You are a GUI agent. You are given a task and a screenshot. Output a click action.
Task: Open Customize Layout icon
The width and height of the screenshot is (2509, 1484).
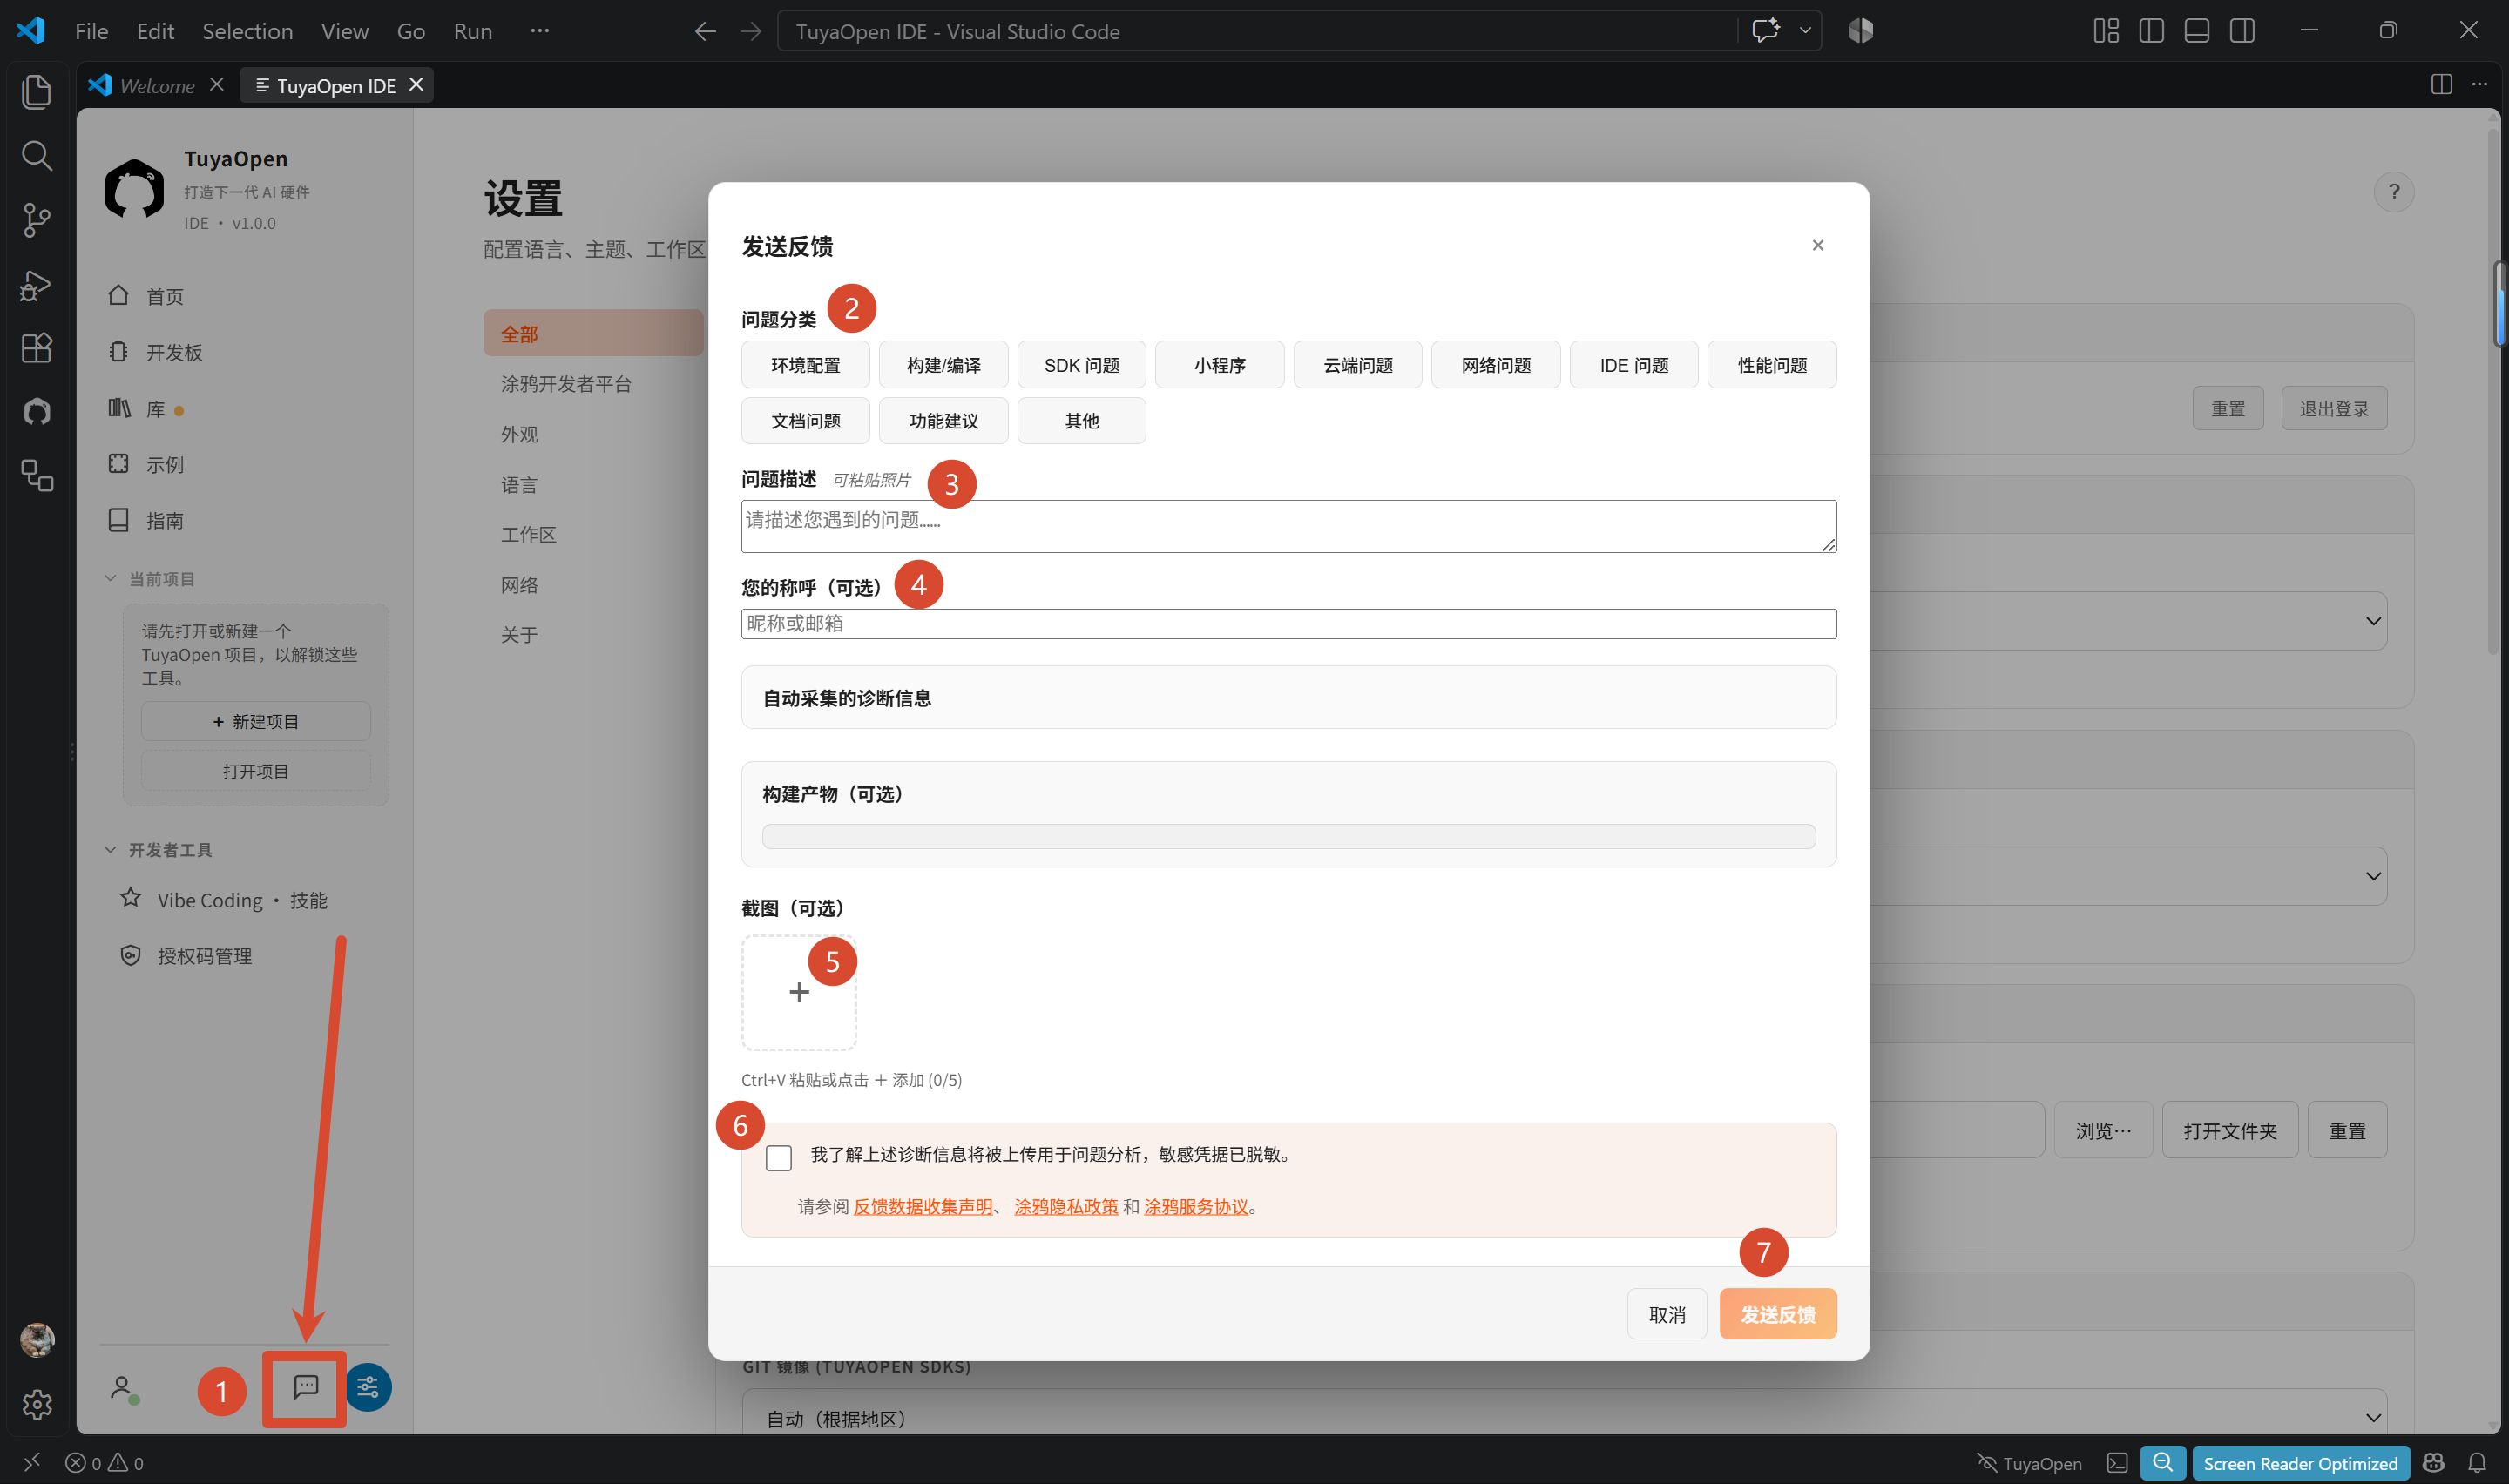2105,31
